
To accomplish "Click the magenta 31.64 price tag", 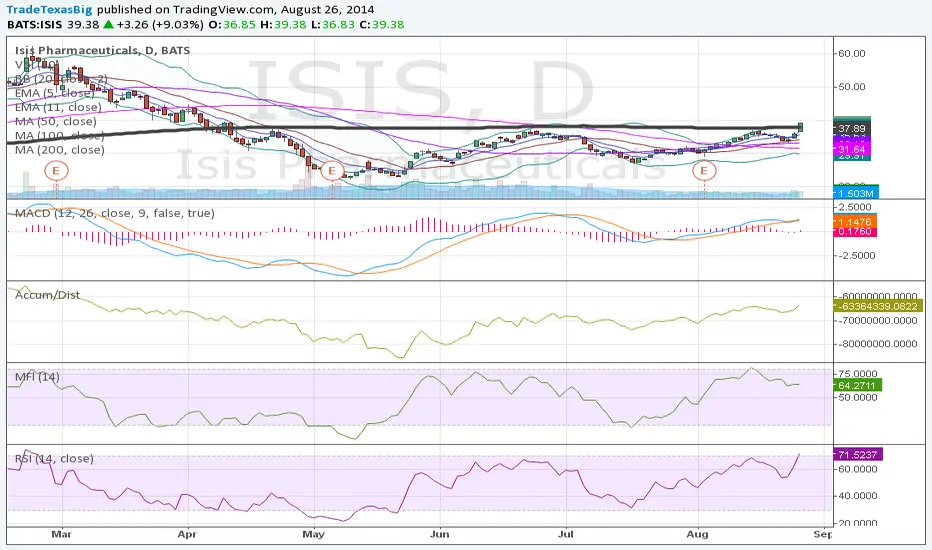I will coord(852,149).
